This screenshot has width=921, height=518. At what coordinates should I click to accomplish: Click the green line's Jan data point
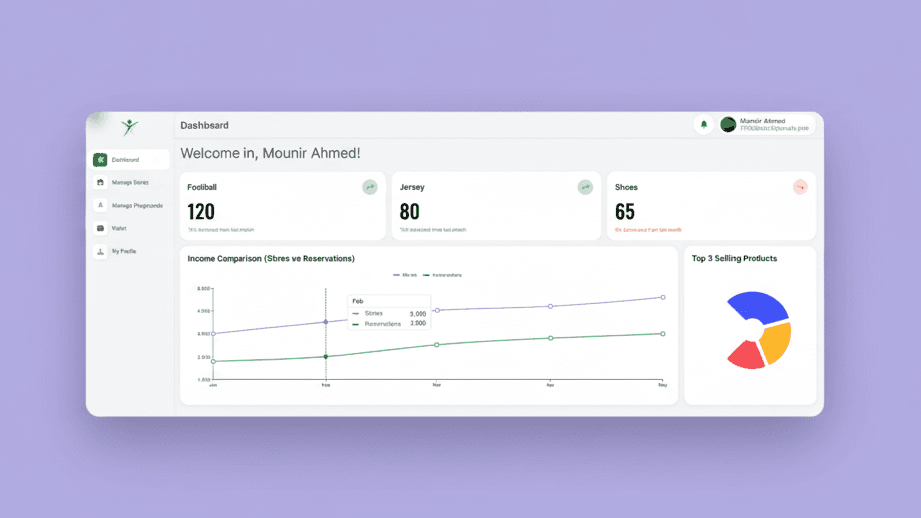(213, 361)
